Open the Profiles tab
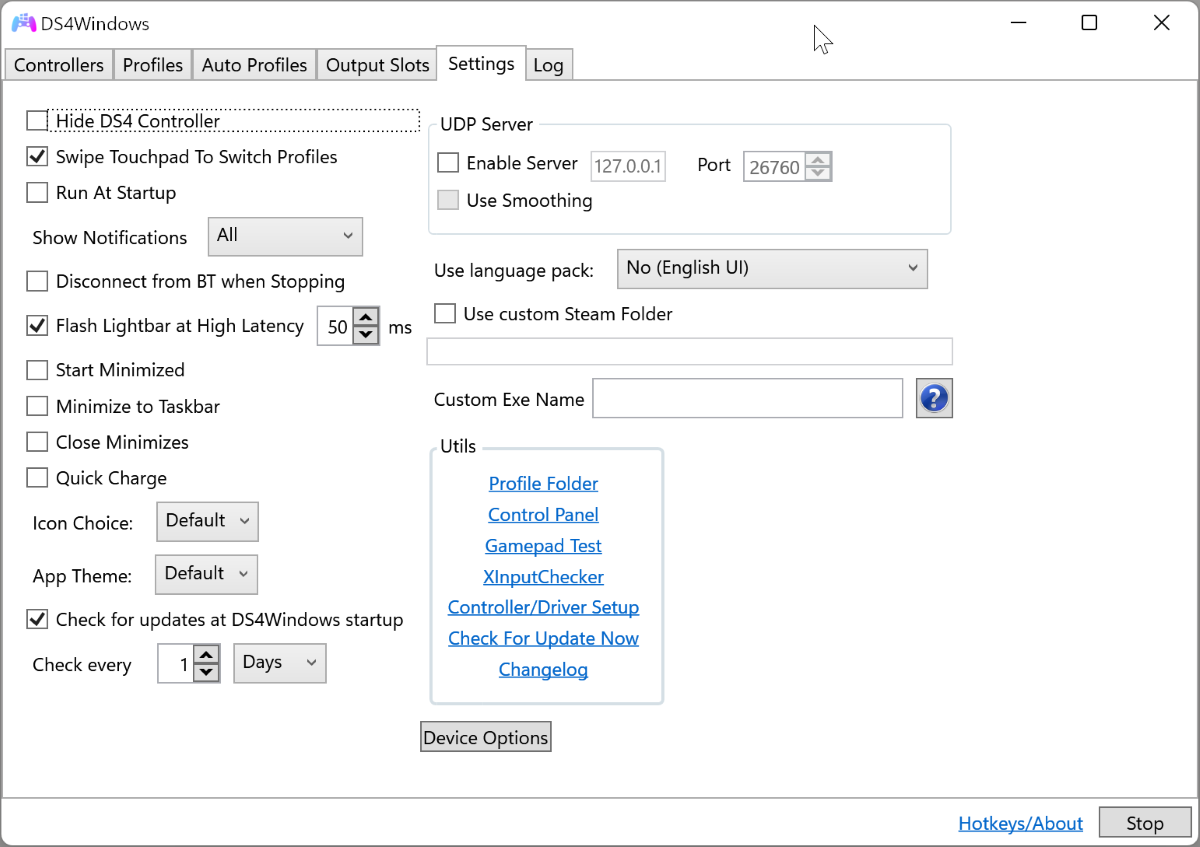Viewport: 1200px width, 847px height. [153, 65]
